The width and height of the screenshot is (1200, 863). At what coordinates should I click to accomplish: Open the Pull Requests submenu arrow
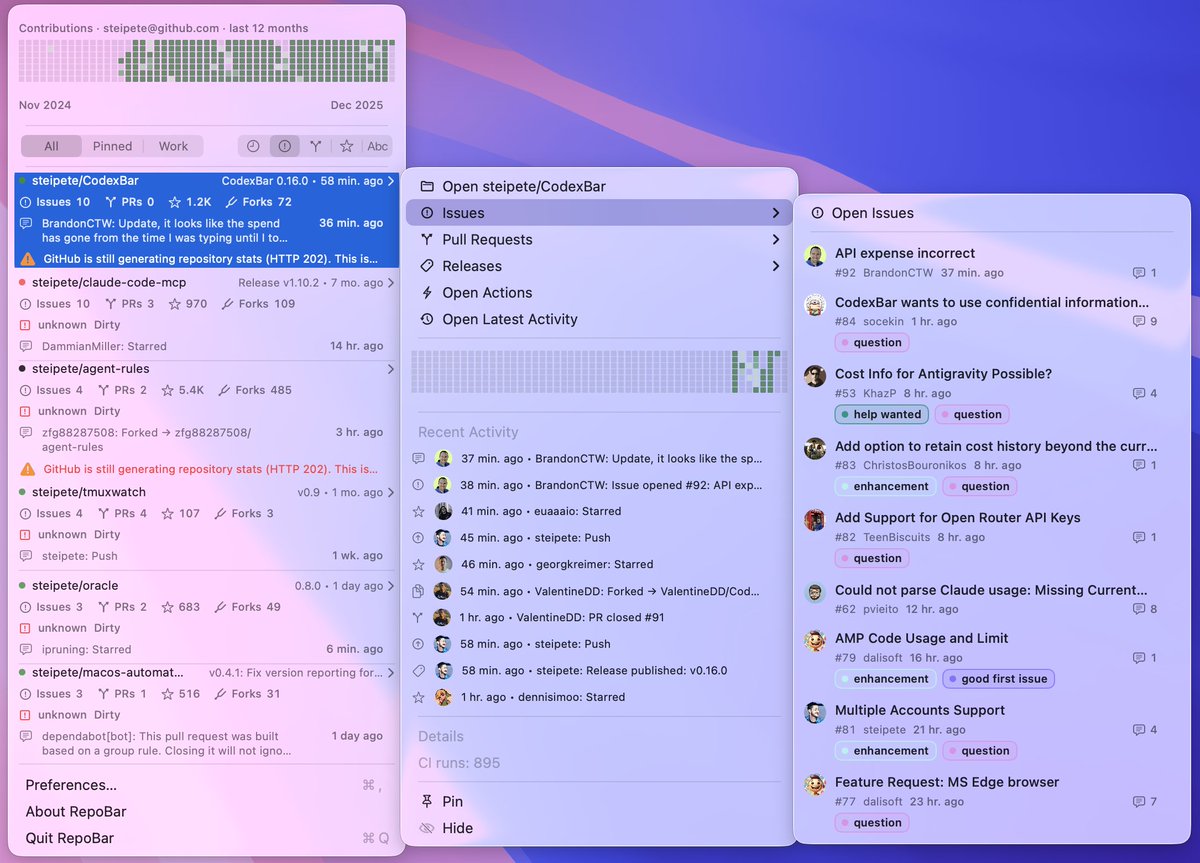(776, 240)
